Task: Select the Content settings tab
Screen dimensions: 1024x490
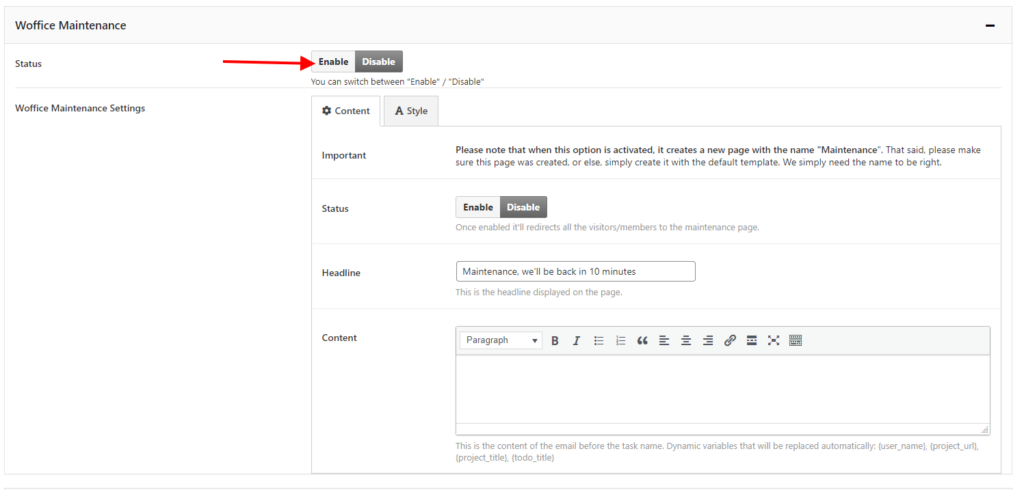Action: [x=346, y=111]
